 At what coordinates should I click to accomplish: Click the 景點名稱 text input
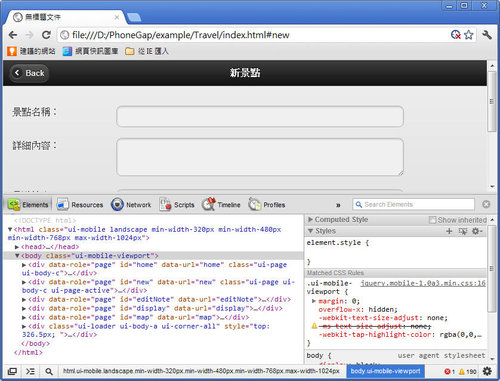tap(260, 116)
